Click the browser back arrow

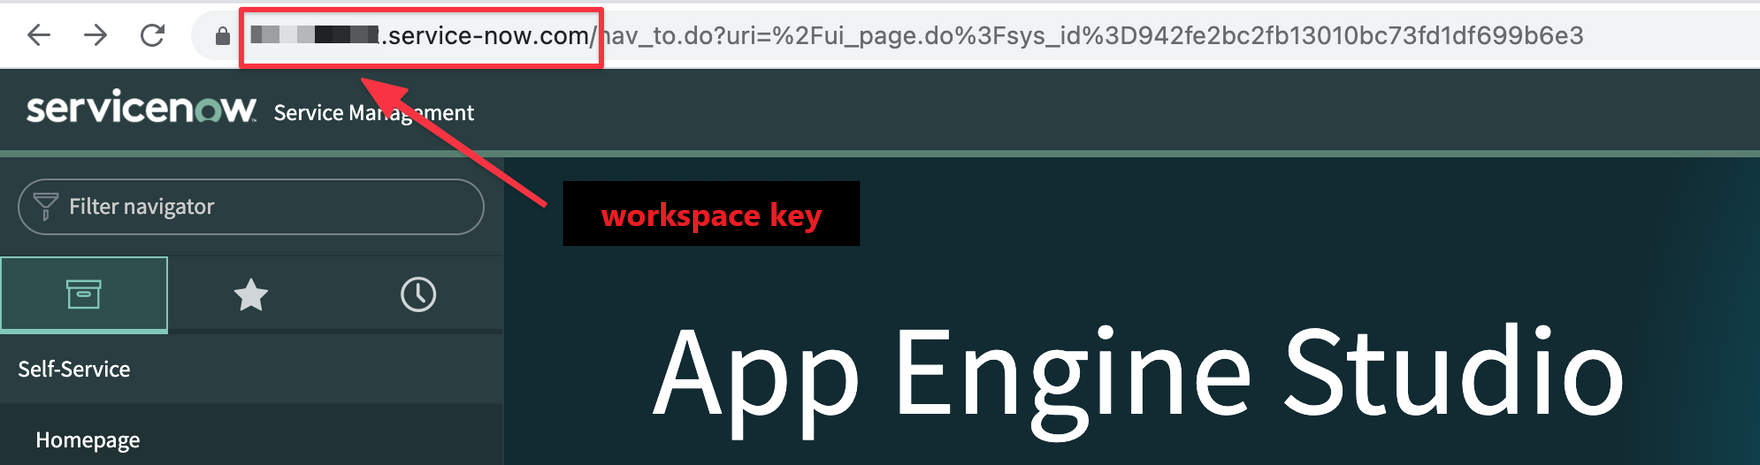38,36
